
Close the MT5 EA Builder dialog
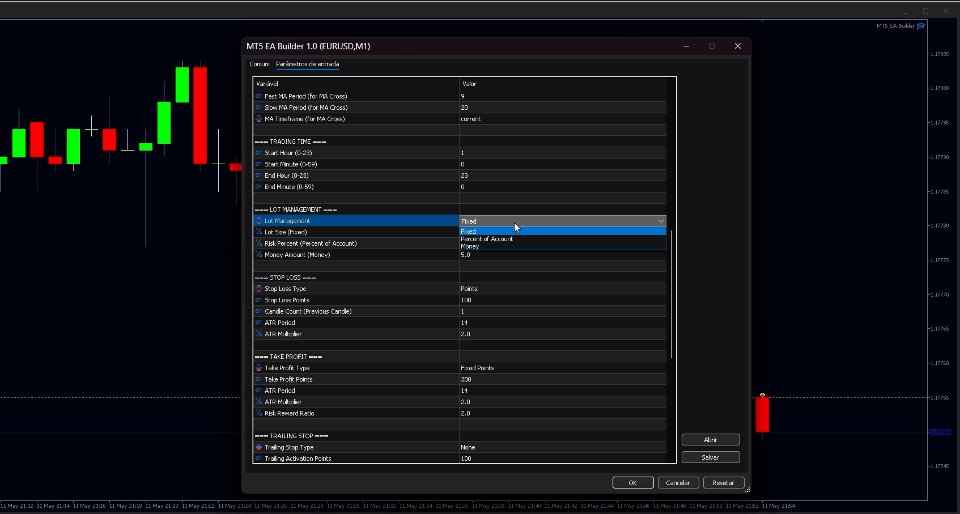[738, 47]
